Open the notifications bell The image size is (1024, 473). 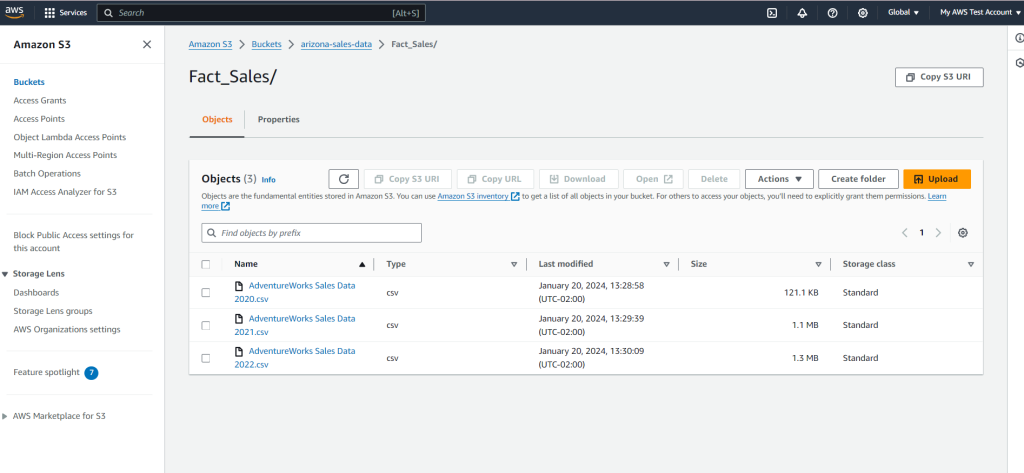[802, 13]
